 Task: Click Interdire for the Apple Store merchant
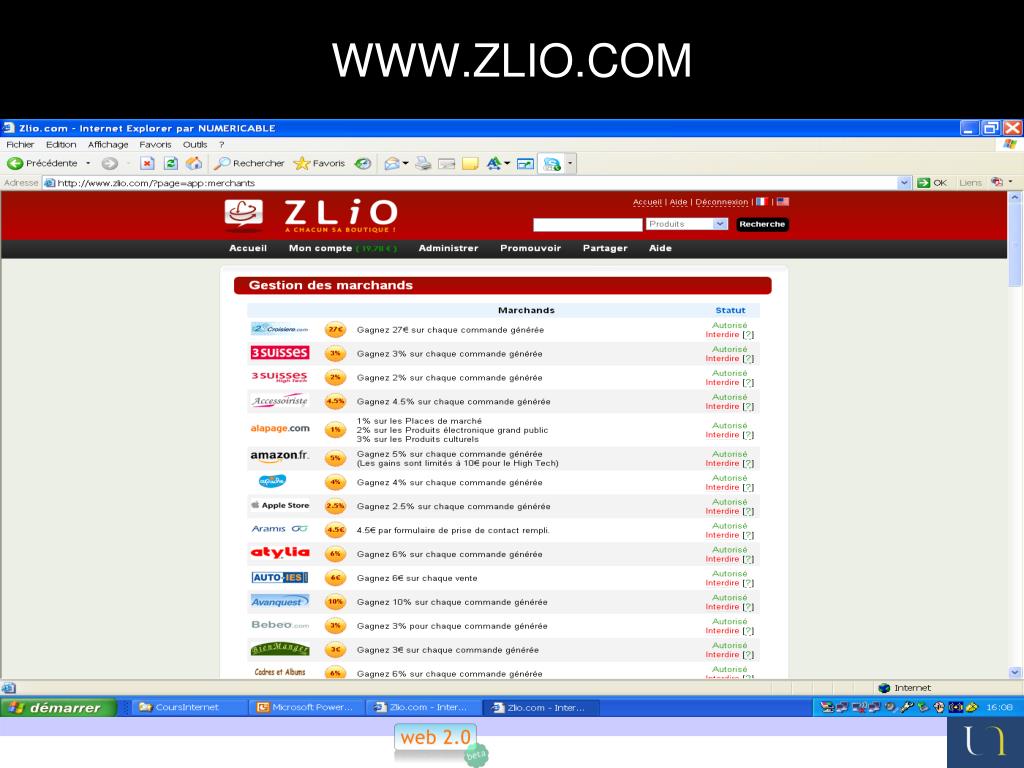722,511
